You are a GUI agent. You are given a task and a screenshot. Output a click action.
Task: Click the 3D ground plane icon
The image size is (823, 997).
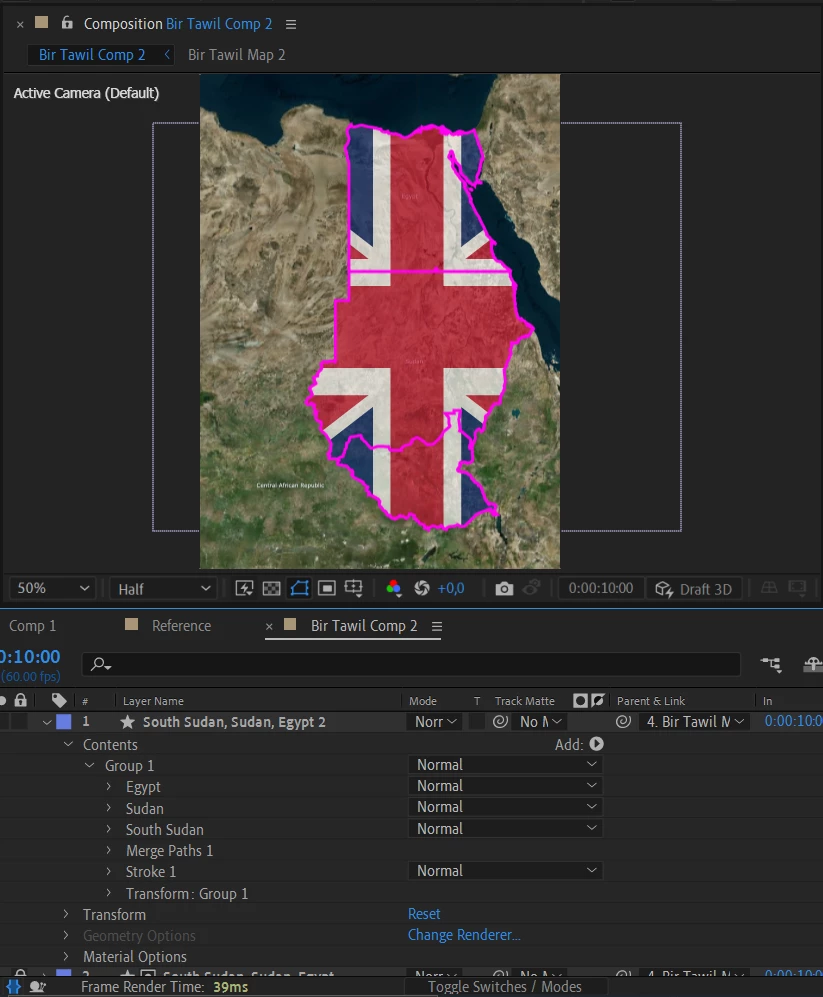tap(769, 588)
